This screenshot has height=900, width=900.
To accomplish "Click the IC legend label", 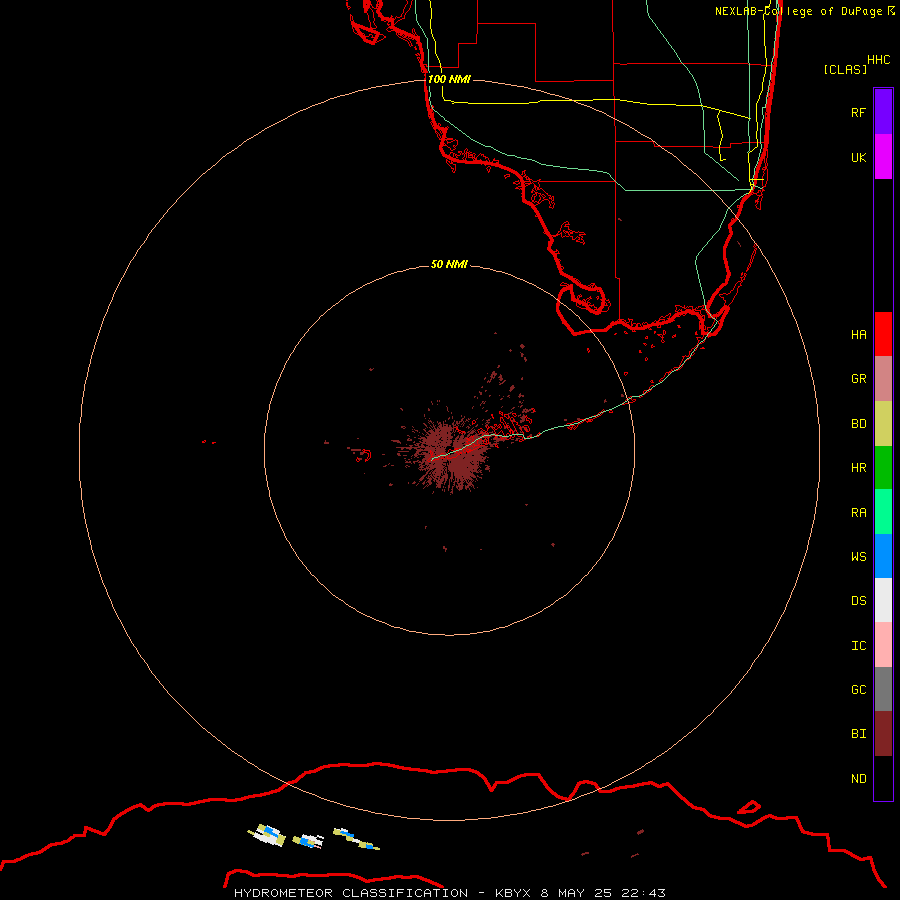I will (858, 646).
